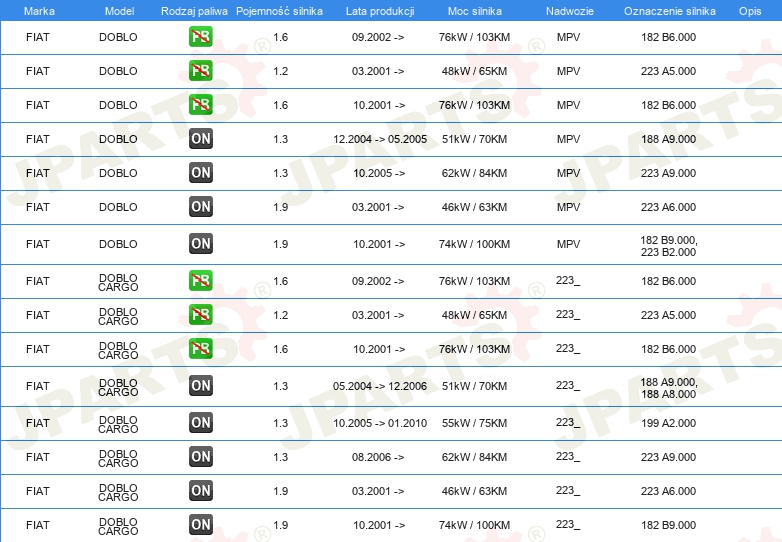Click the Nadwozie column header
Viewport: 782px width, 542px height.
pyautogui.click(x=570, y=11)
